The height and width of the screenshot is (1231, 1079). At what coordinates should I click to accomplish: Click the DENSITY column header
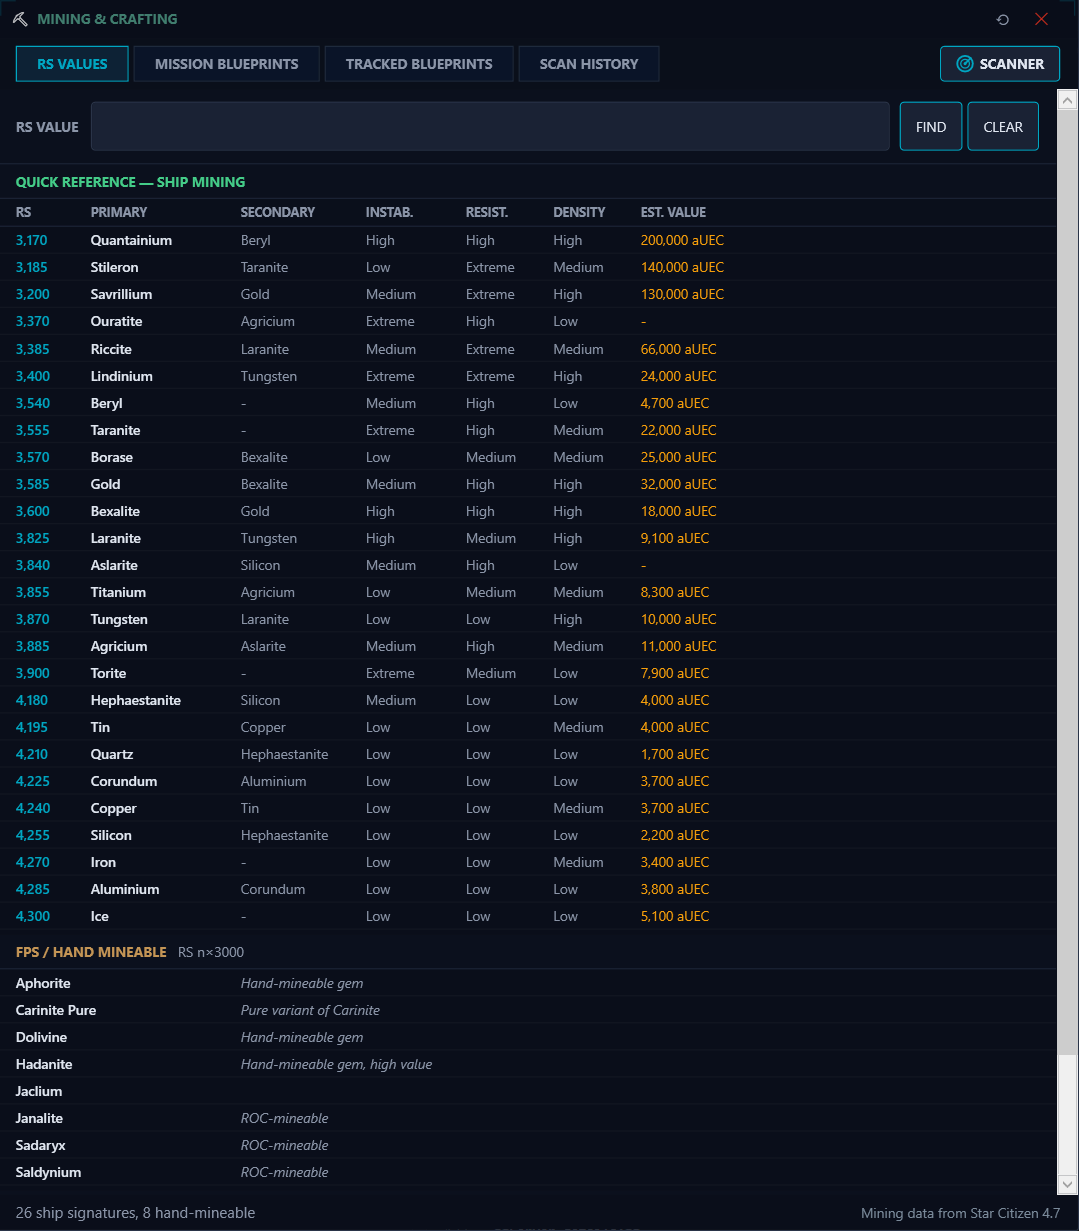(580, 212)
